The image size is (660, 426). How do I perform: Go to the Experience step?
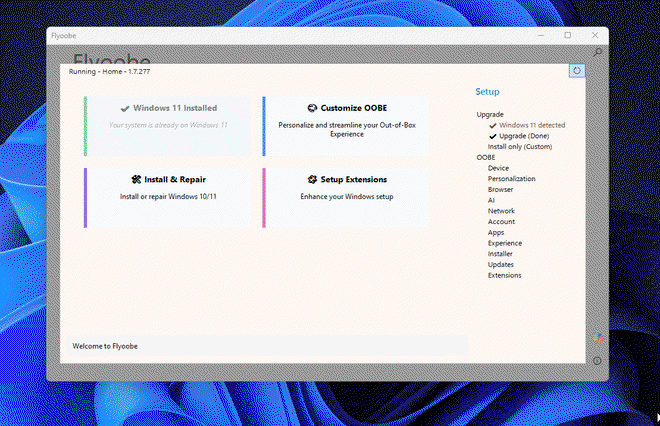click(505, 243)
